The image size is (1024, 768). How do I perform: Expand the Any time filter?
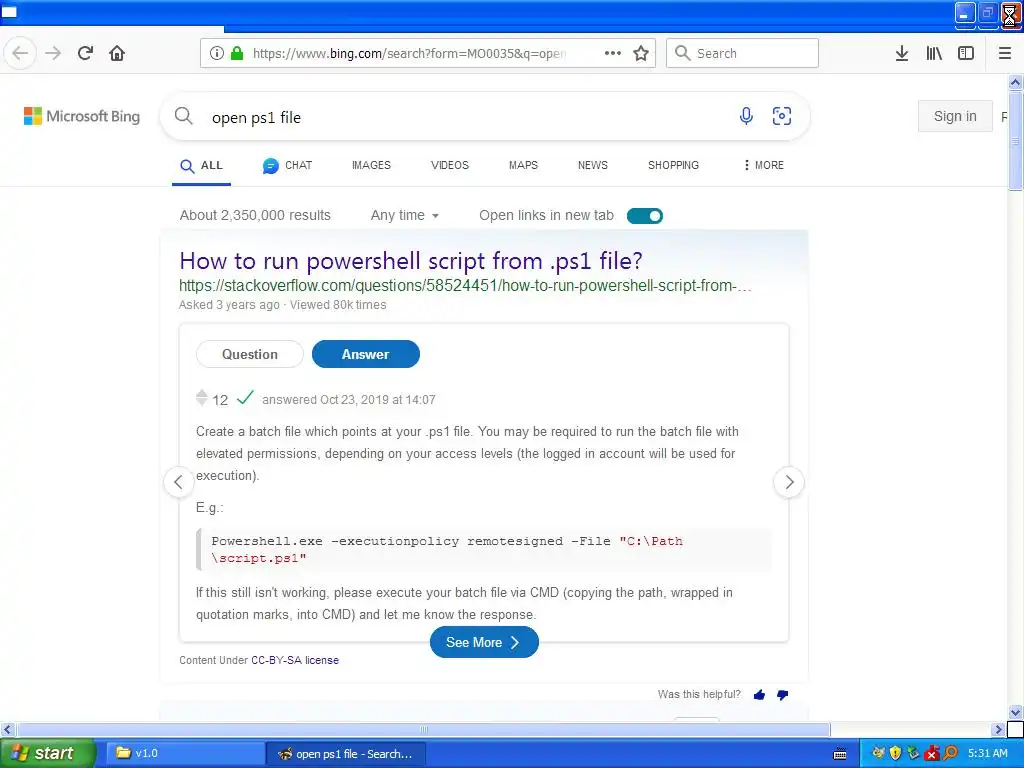tap(405, 216)
